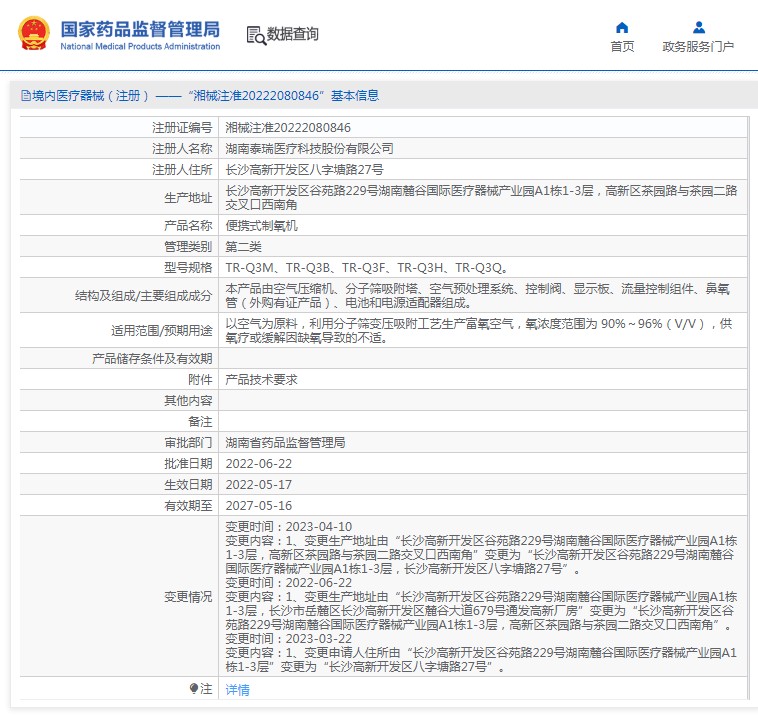The image size is (758, 718).
Task: Click the 附件 label
Action: [200, 380]
